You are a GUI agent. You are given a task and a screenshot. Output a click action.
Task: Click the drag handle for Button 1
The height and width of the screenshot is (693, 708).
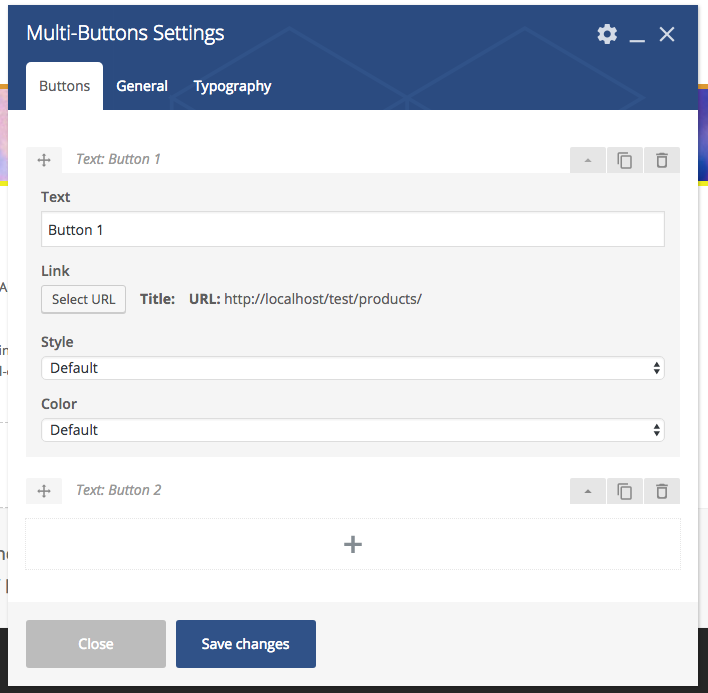pyautogui.click(x=44, y=160)
